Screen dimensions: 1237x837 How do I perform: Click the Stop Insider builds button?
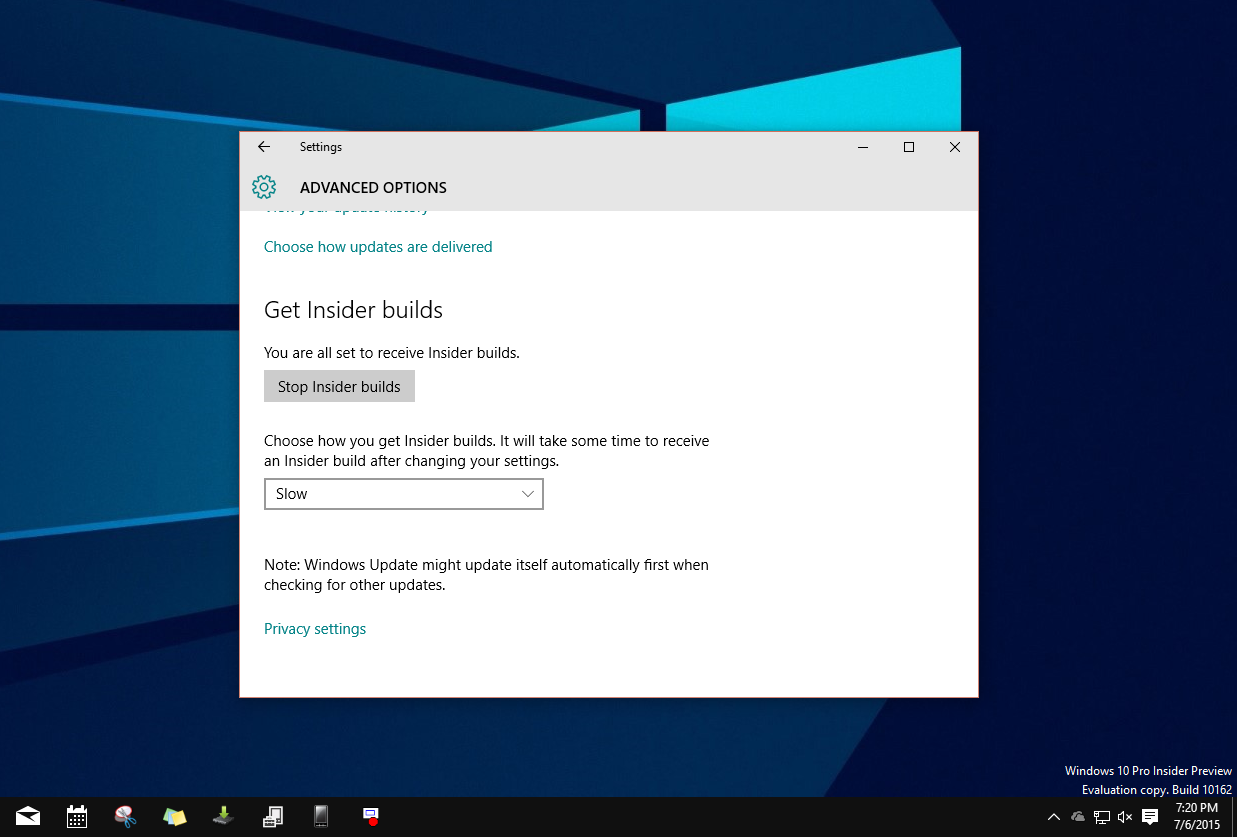[x=339, y=387]
